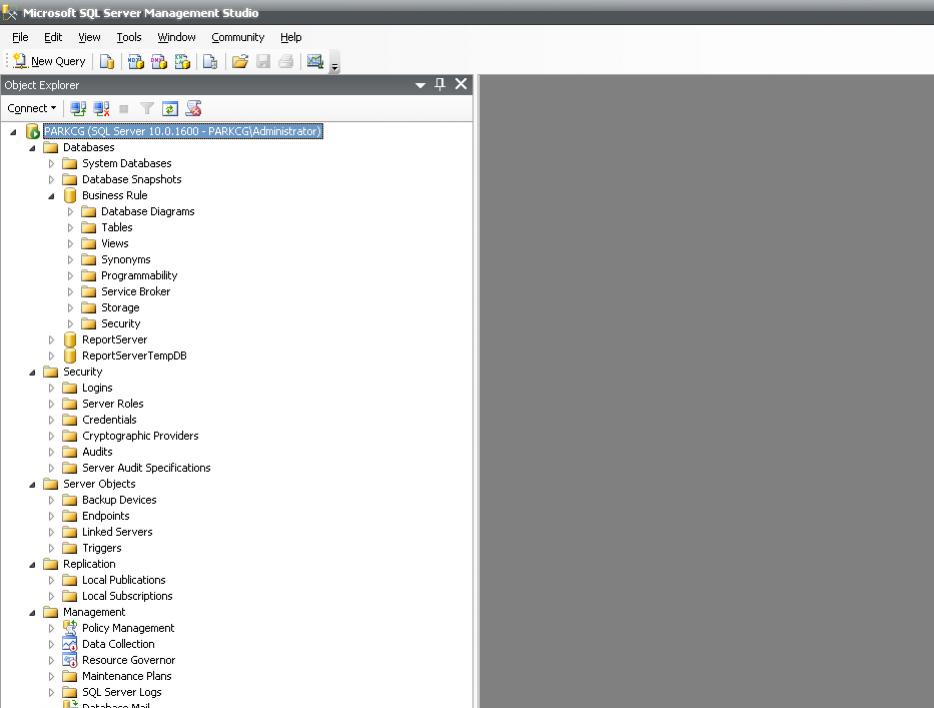Close the Object Explorer panel

(x=461, y=84)
